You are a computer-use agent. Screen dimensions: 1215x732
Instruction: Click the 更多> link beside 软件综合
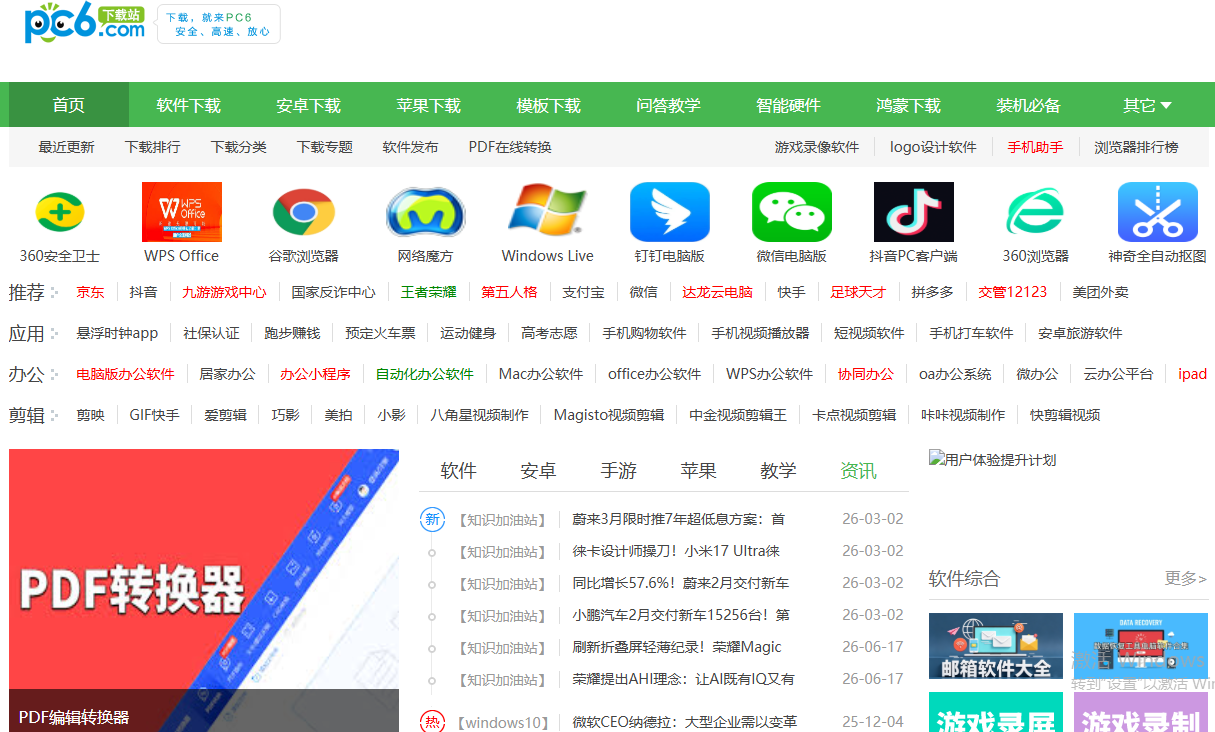[1186, 578]
